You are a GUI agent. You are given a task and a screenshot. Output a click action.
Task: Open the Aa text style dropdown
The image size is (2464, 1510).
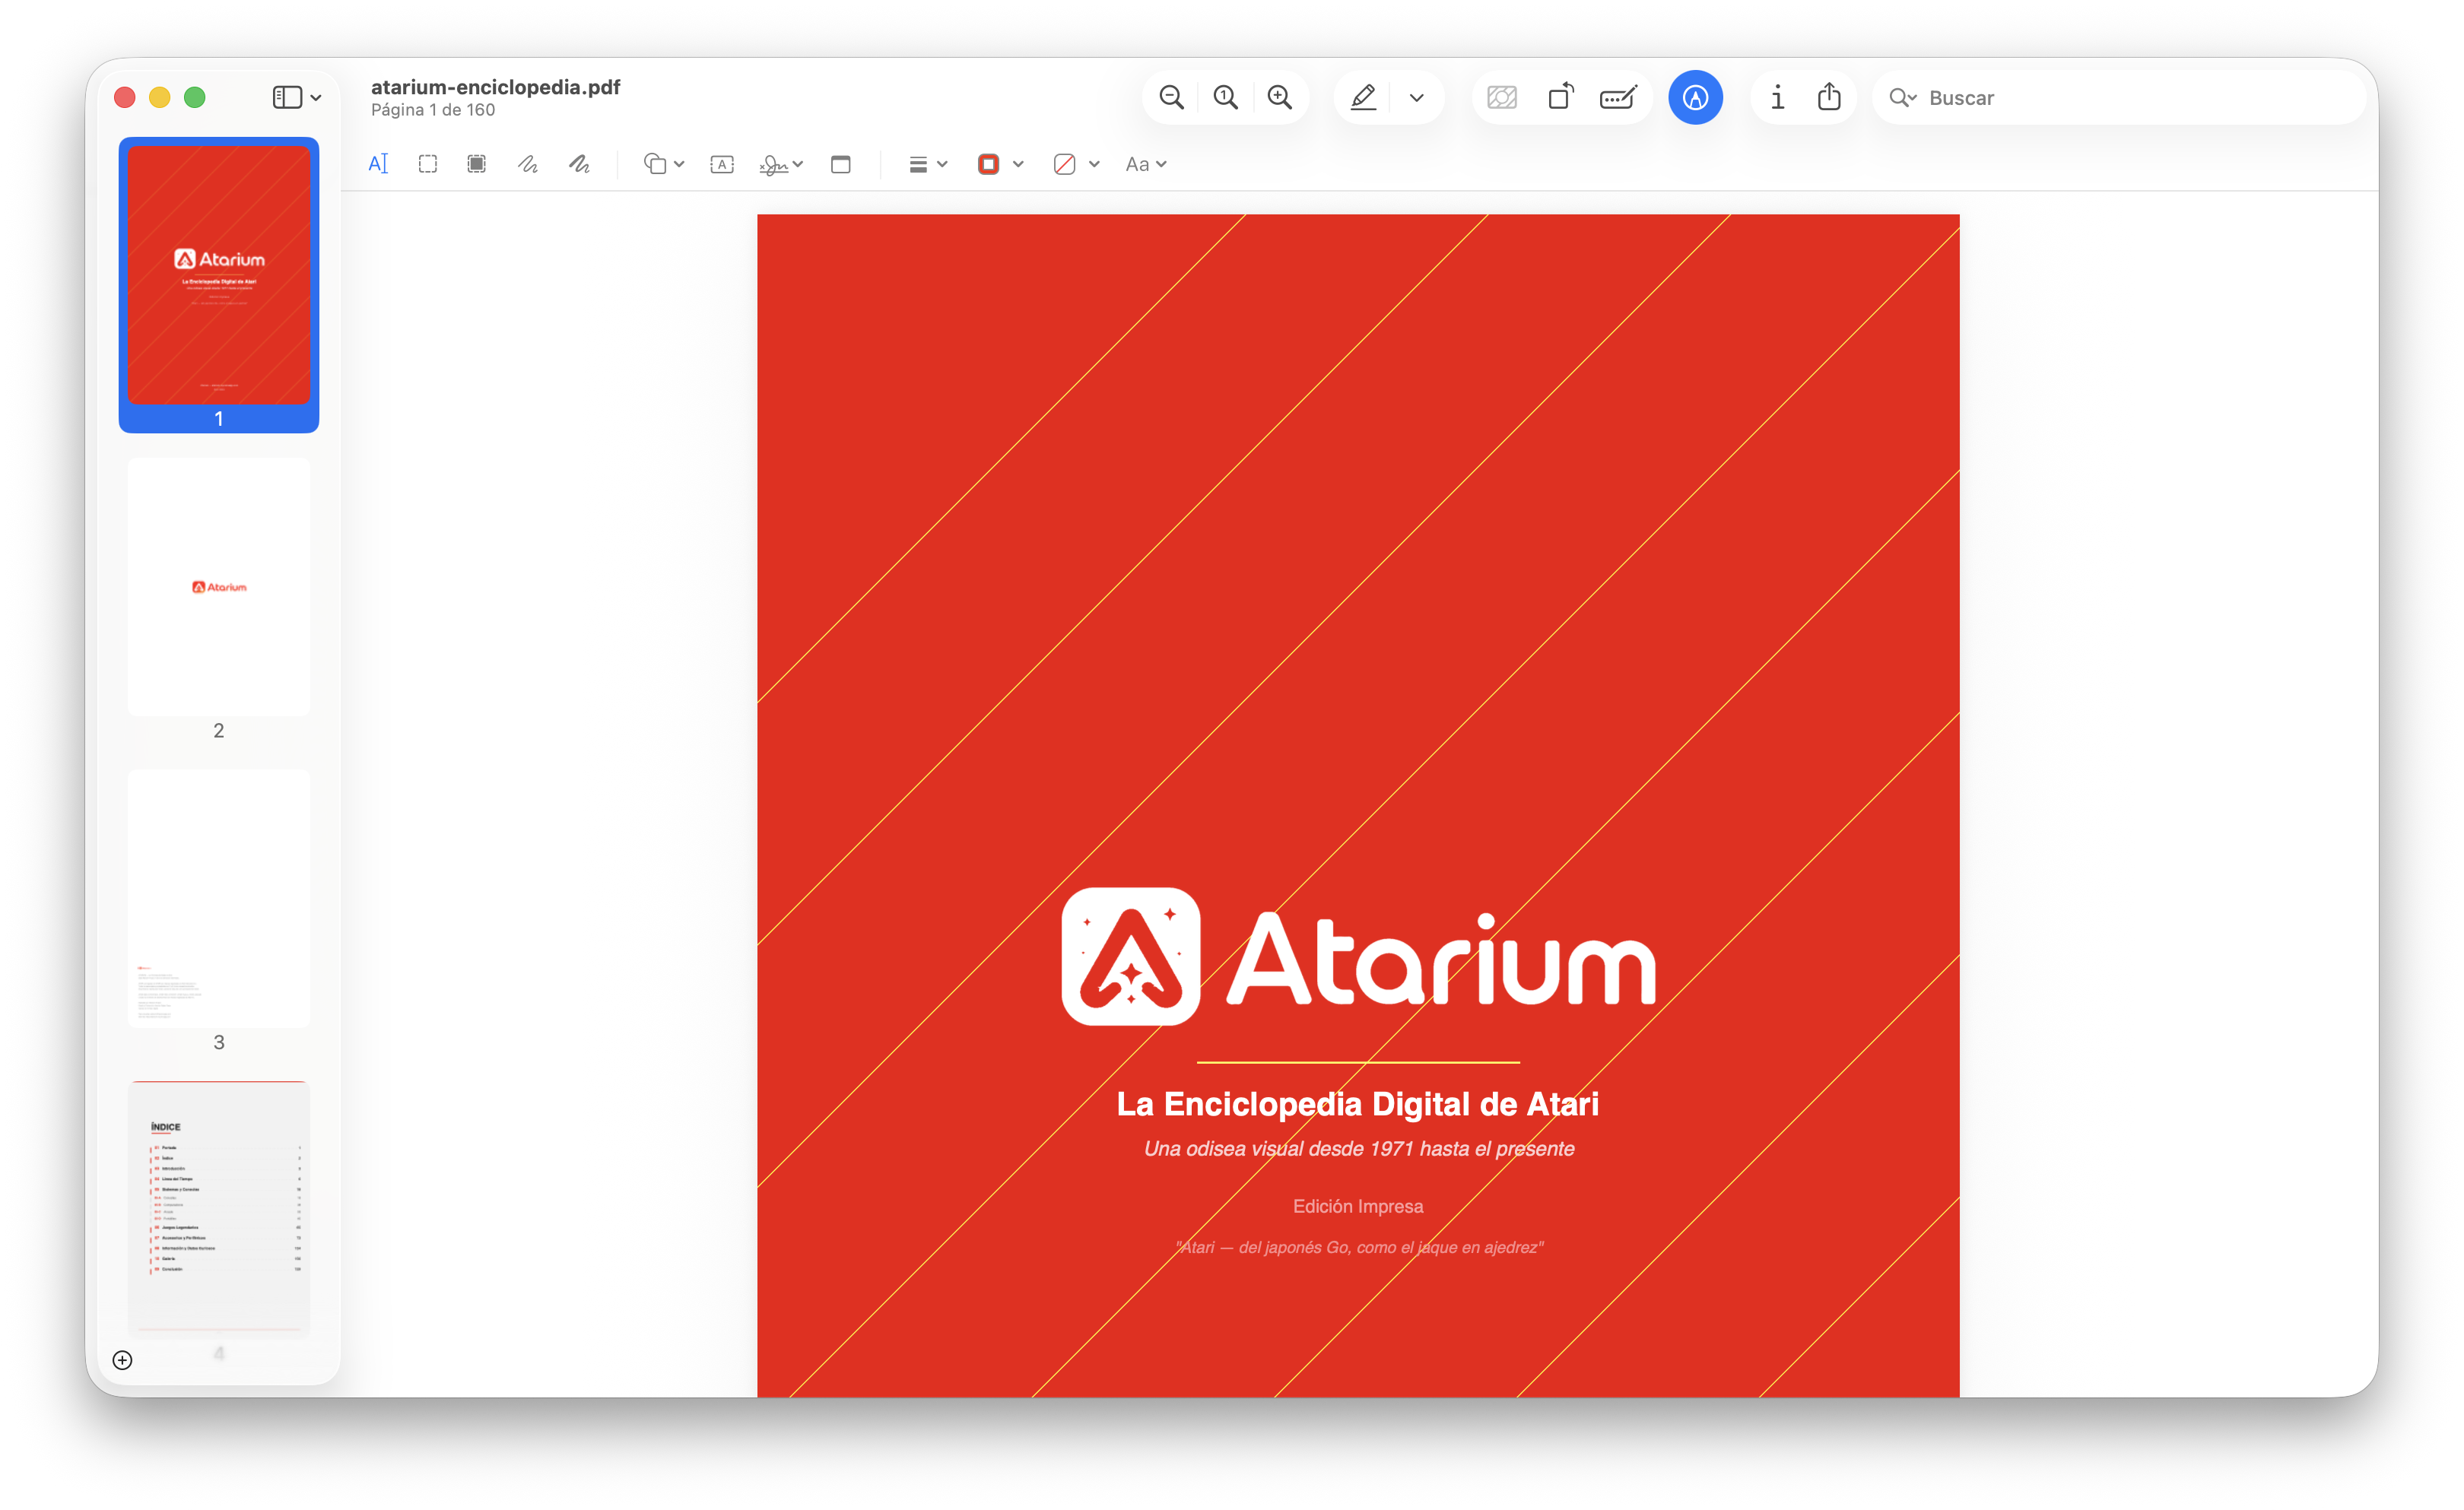click(x=1146, y=164)
